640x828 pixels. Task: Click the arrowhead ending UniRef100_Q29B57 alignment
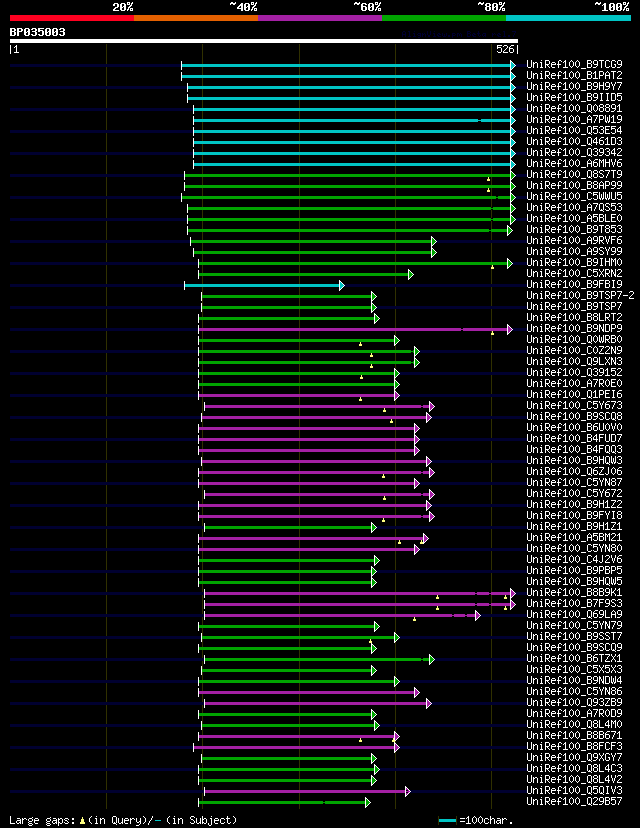368,803
